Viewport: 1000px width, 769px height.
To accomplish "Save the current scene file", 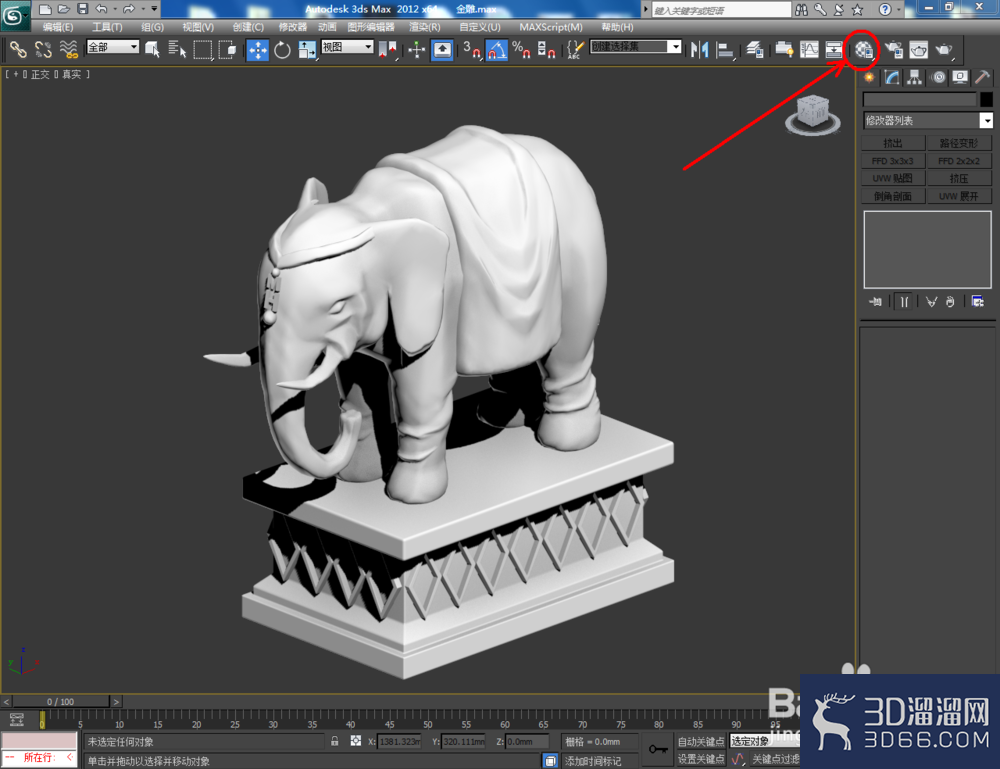I will click(x=82, y=9).
